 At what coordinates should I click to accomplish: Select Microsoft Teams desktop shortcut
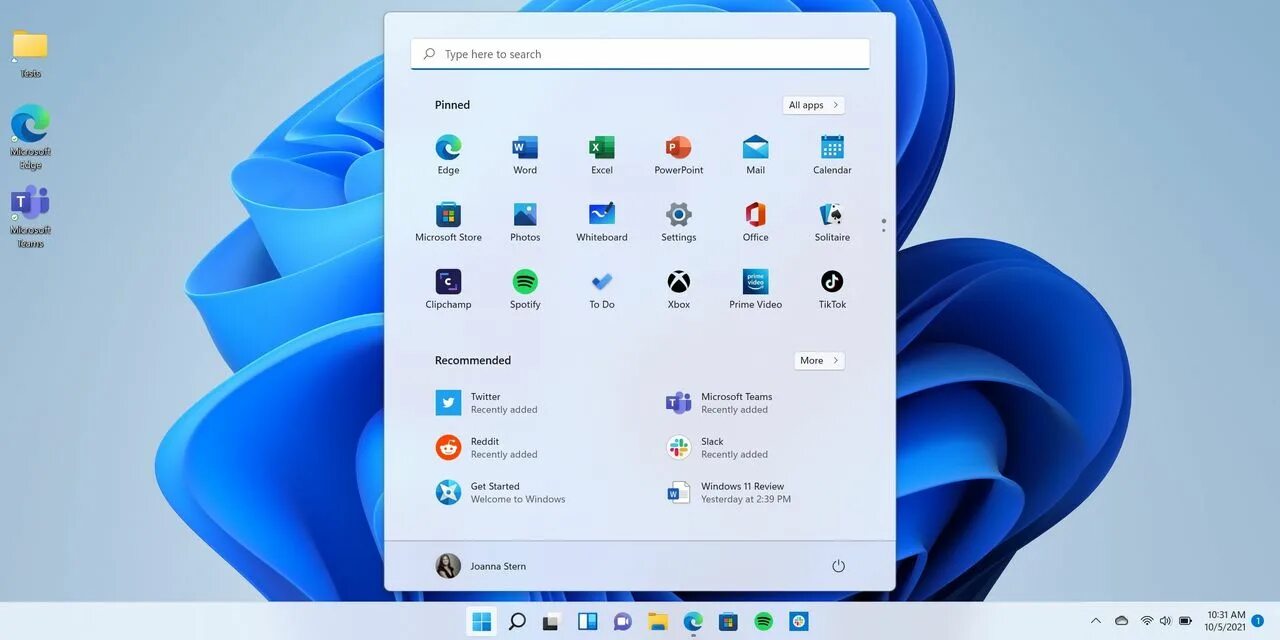click(30, 216)
